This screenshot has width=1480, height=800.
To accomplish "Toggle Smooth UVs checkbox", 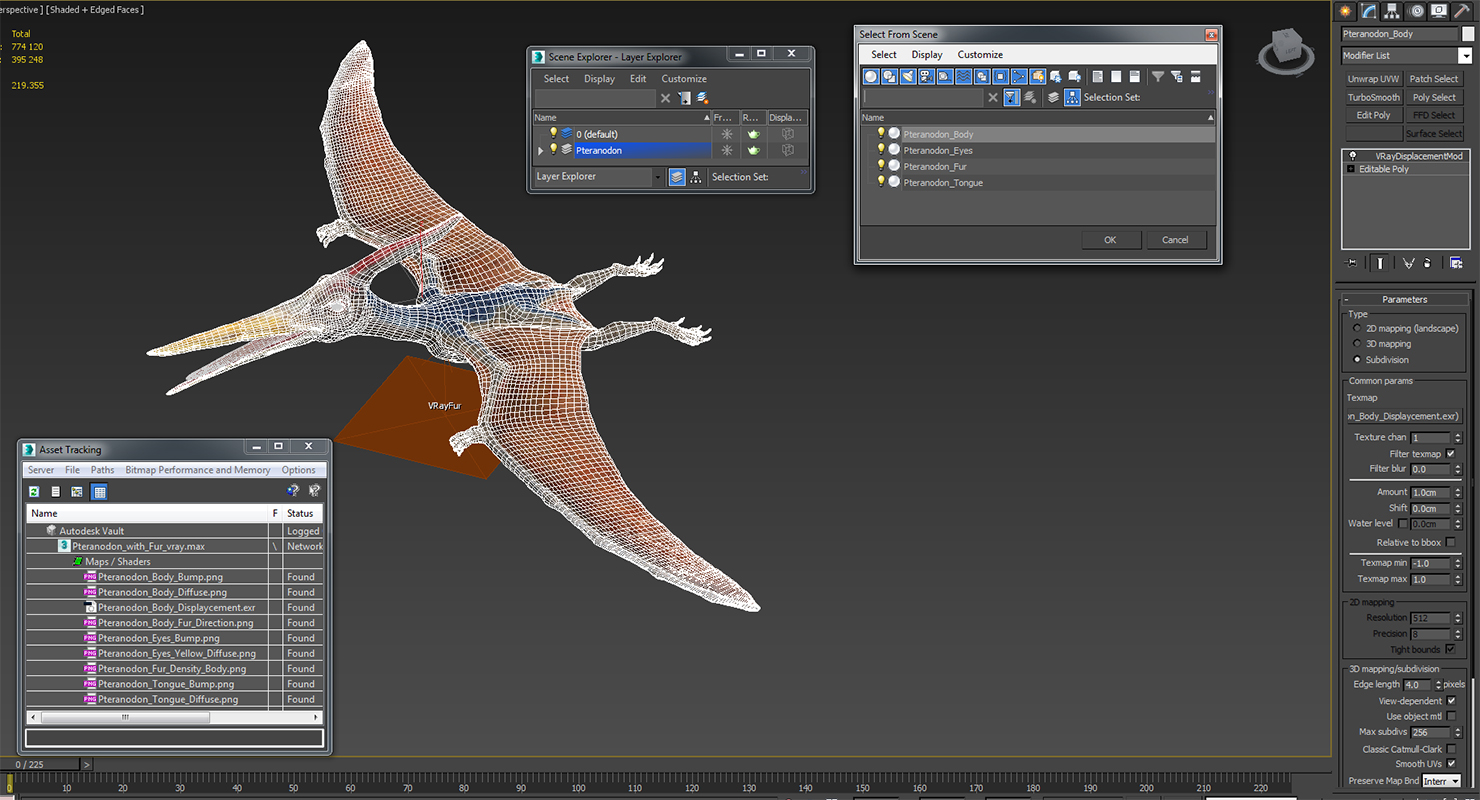I will click(1451, 764).
